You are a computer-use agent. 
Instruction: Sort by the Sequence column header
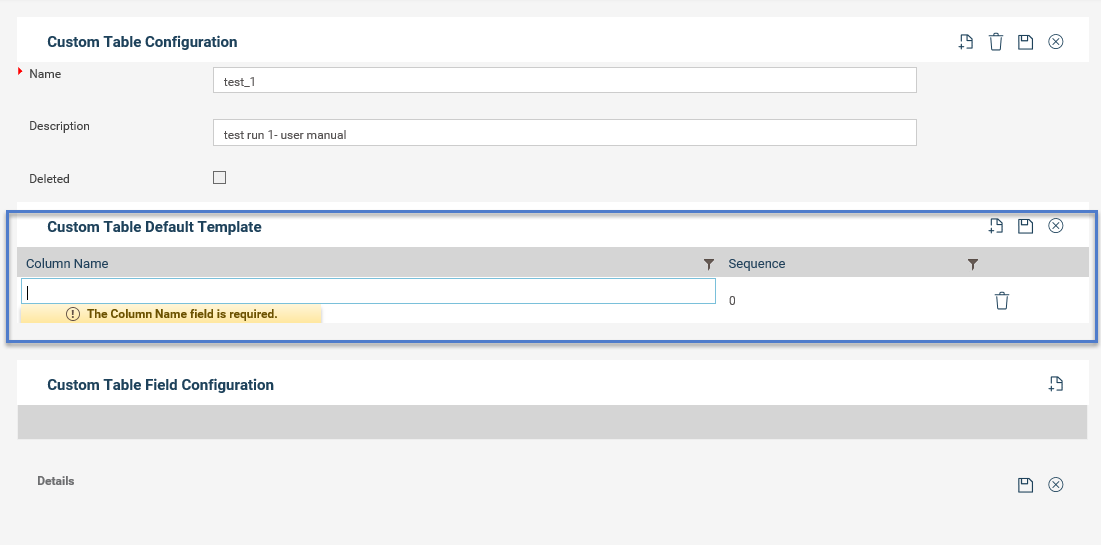(756, 263)
